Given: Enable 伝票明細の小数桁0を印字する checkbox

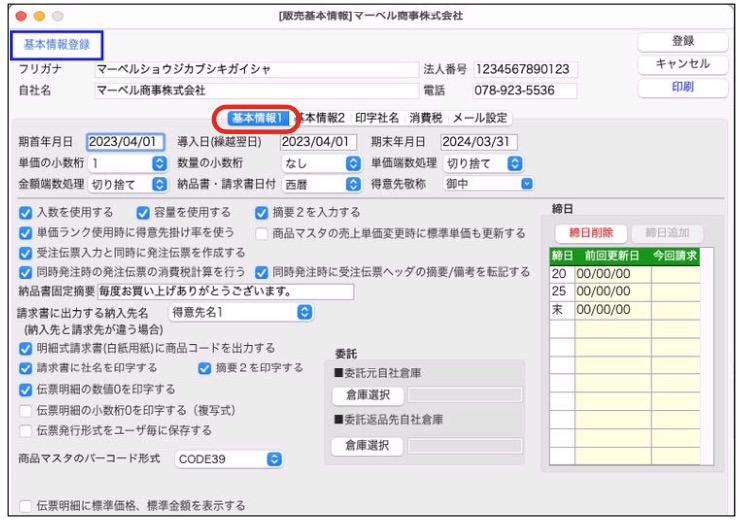Looking at the screenshot, I should (25, 410).
